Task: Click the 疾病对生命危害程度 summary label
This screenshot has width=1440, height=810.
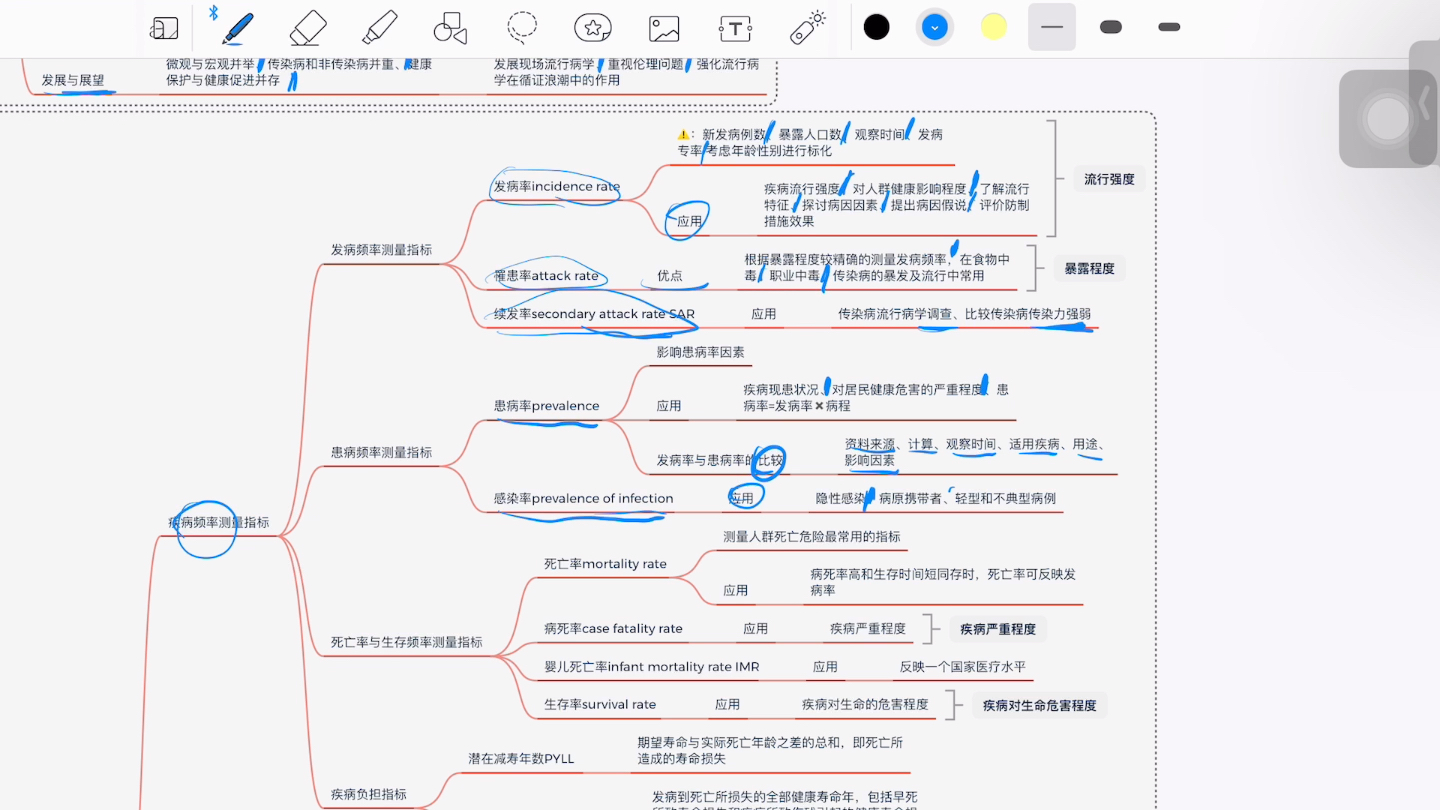Action: [1039, 705]
